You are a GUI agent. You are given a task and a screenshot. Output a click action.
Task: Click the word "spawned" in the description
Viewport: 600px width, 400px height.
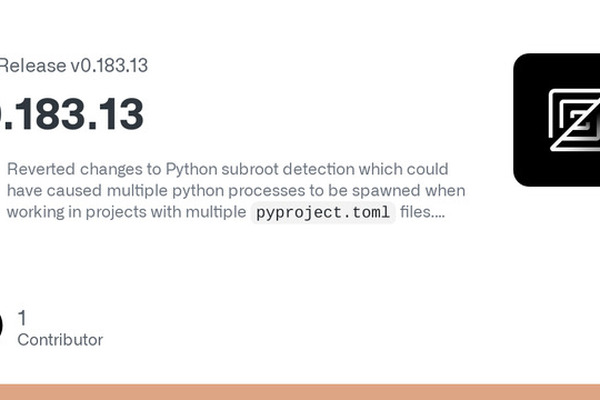click(x=389, y=190)
